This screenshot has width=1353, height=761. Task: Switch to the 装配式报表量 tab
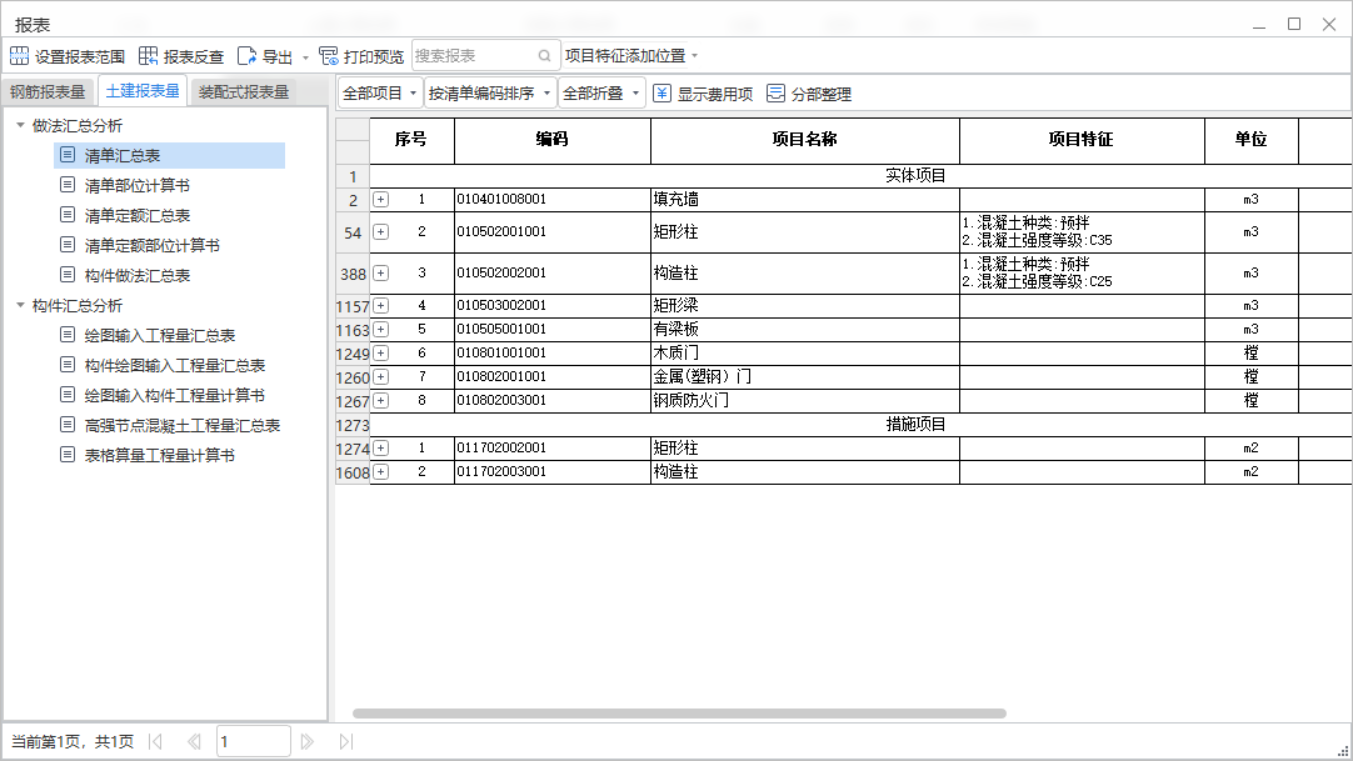click(x=244, y=92)
